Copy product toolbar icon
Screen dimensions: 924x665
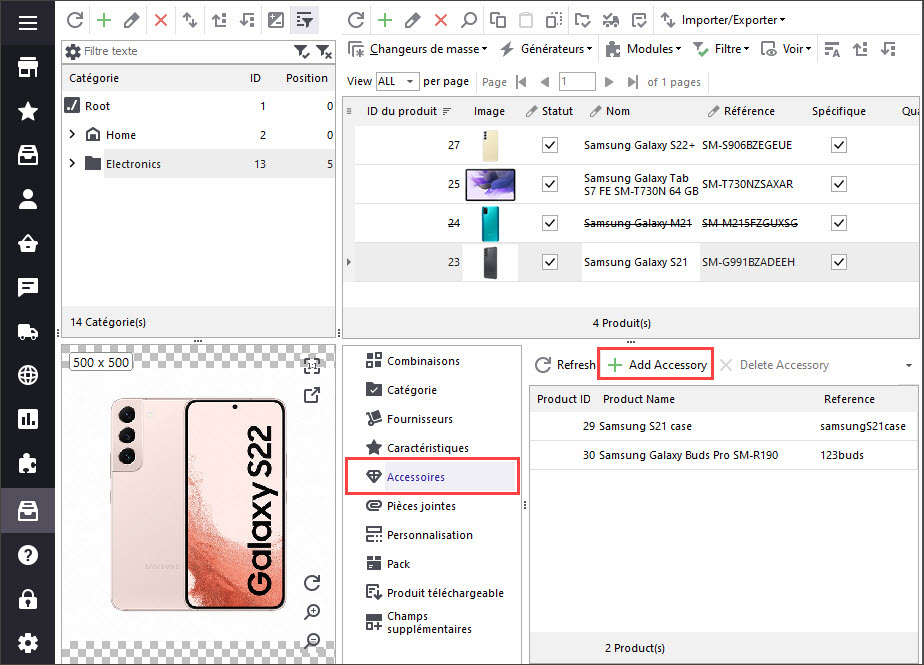[498, 20]
